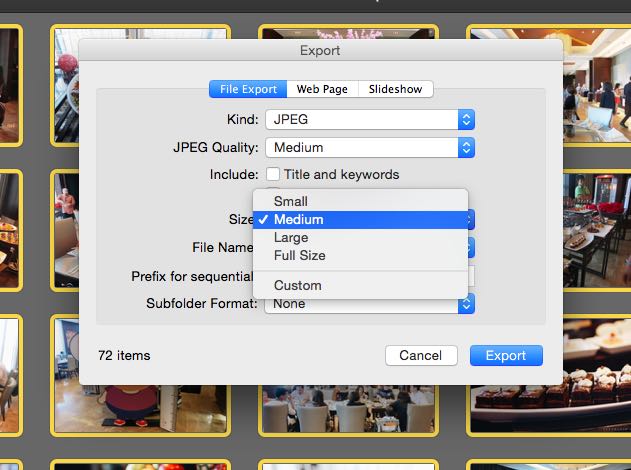Select Full Size in the menu
This screenshot has width=631, height=470.
coord(361,256)
